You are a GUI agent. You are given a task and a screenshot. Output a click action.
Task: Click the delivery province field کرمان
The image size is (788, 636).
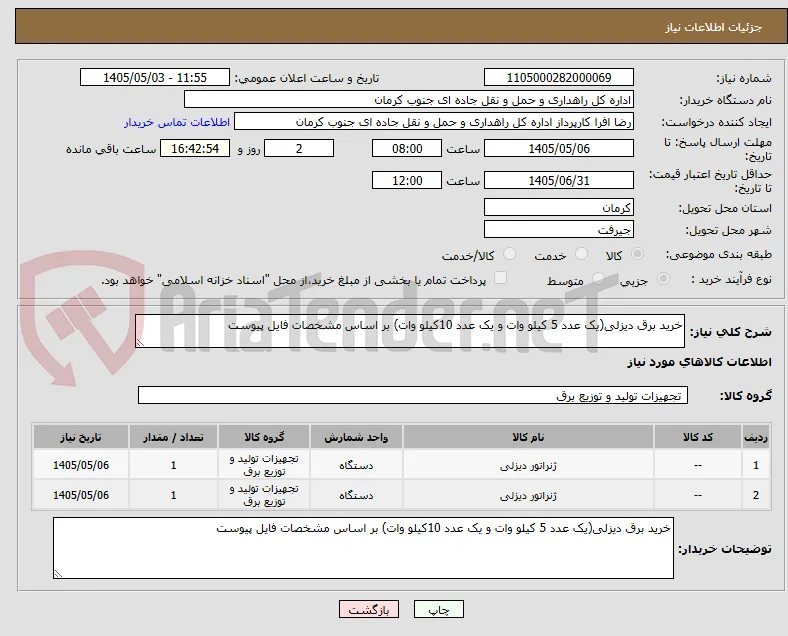coord(558,207)
